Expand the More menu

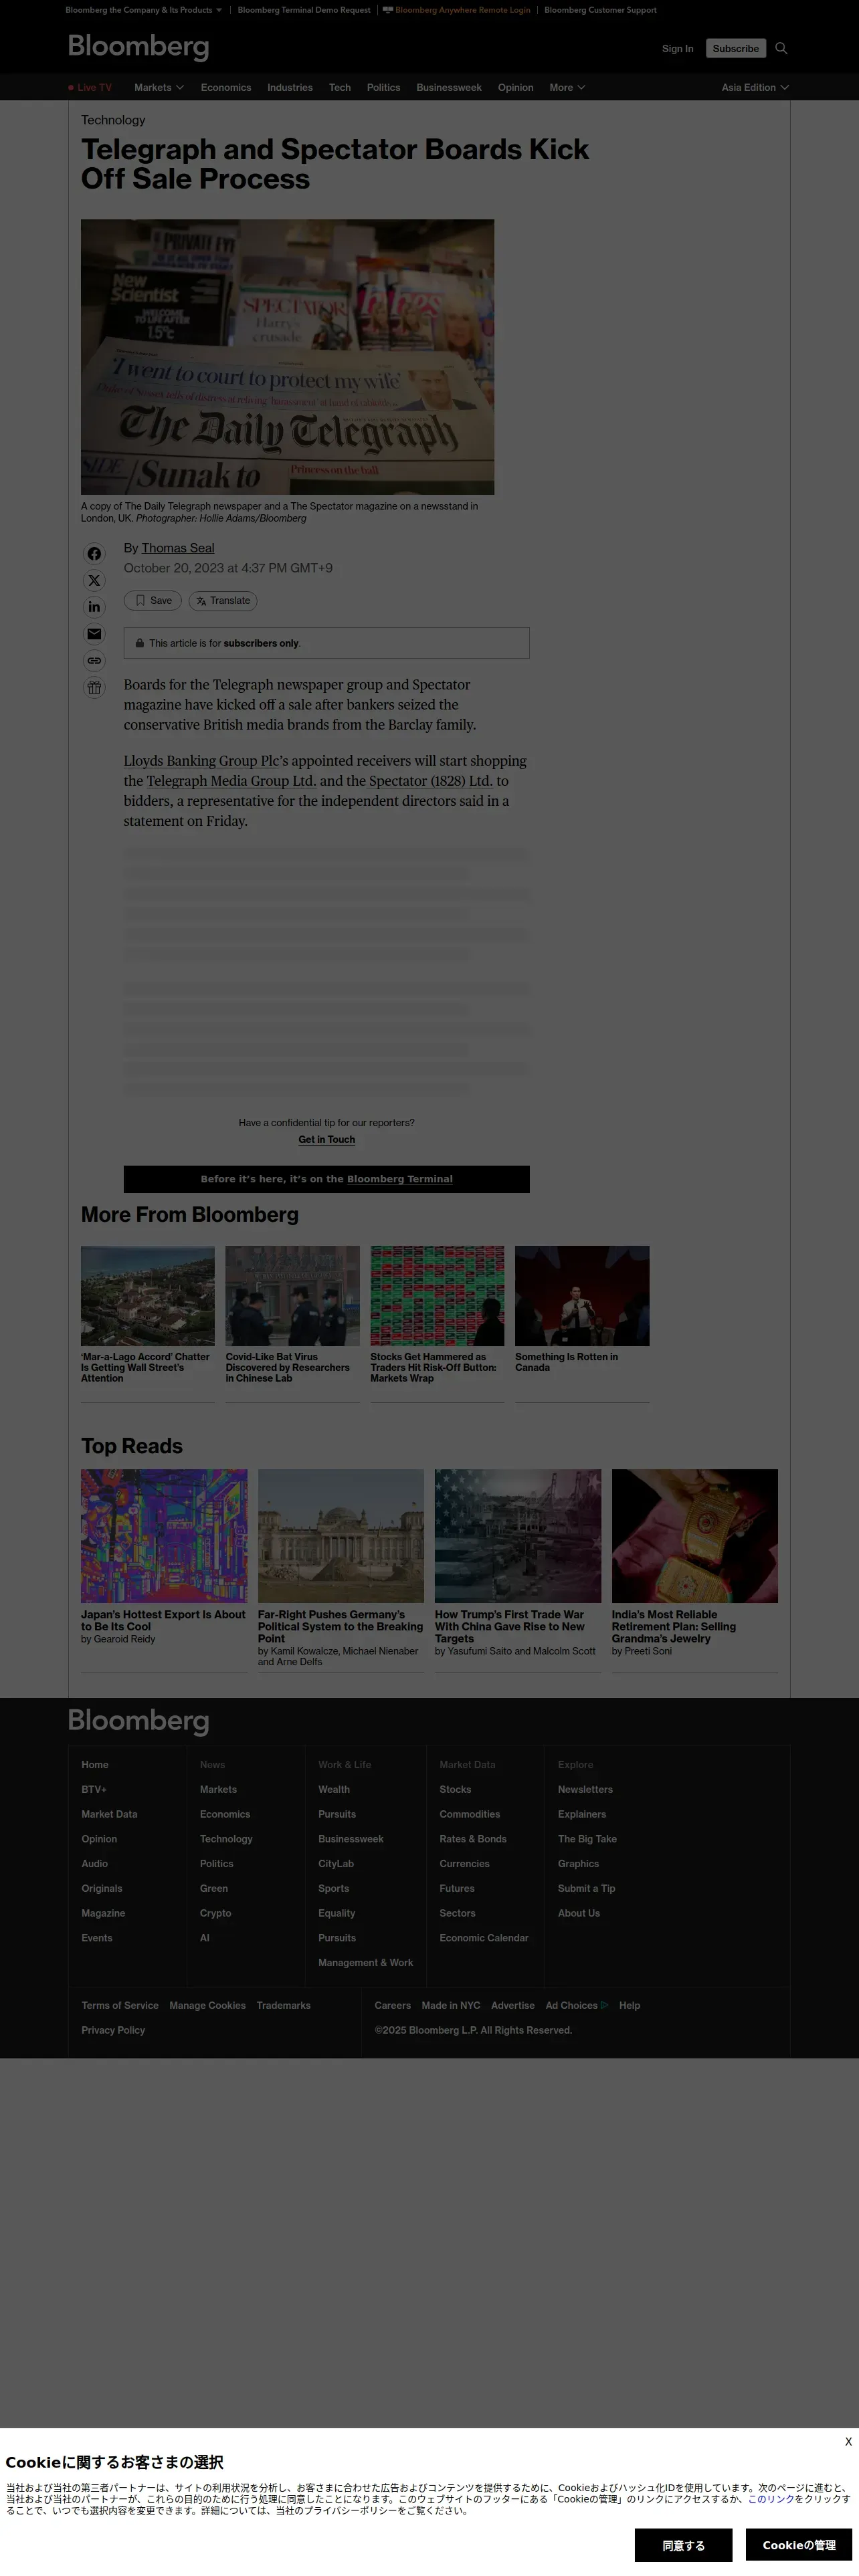point(567,88)
